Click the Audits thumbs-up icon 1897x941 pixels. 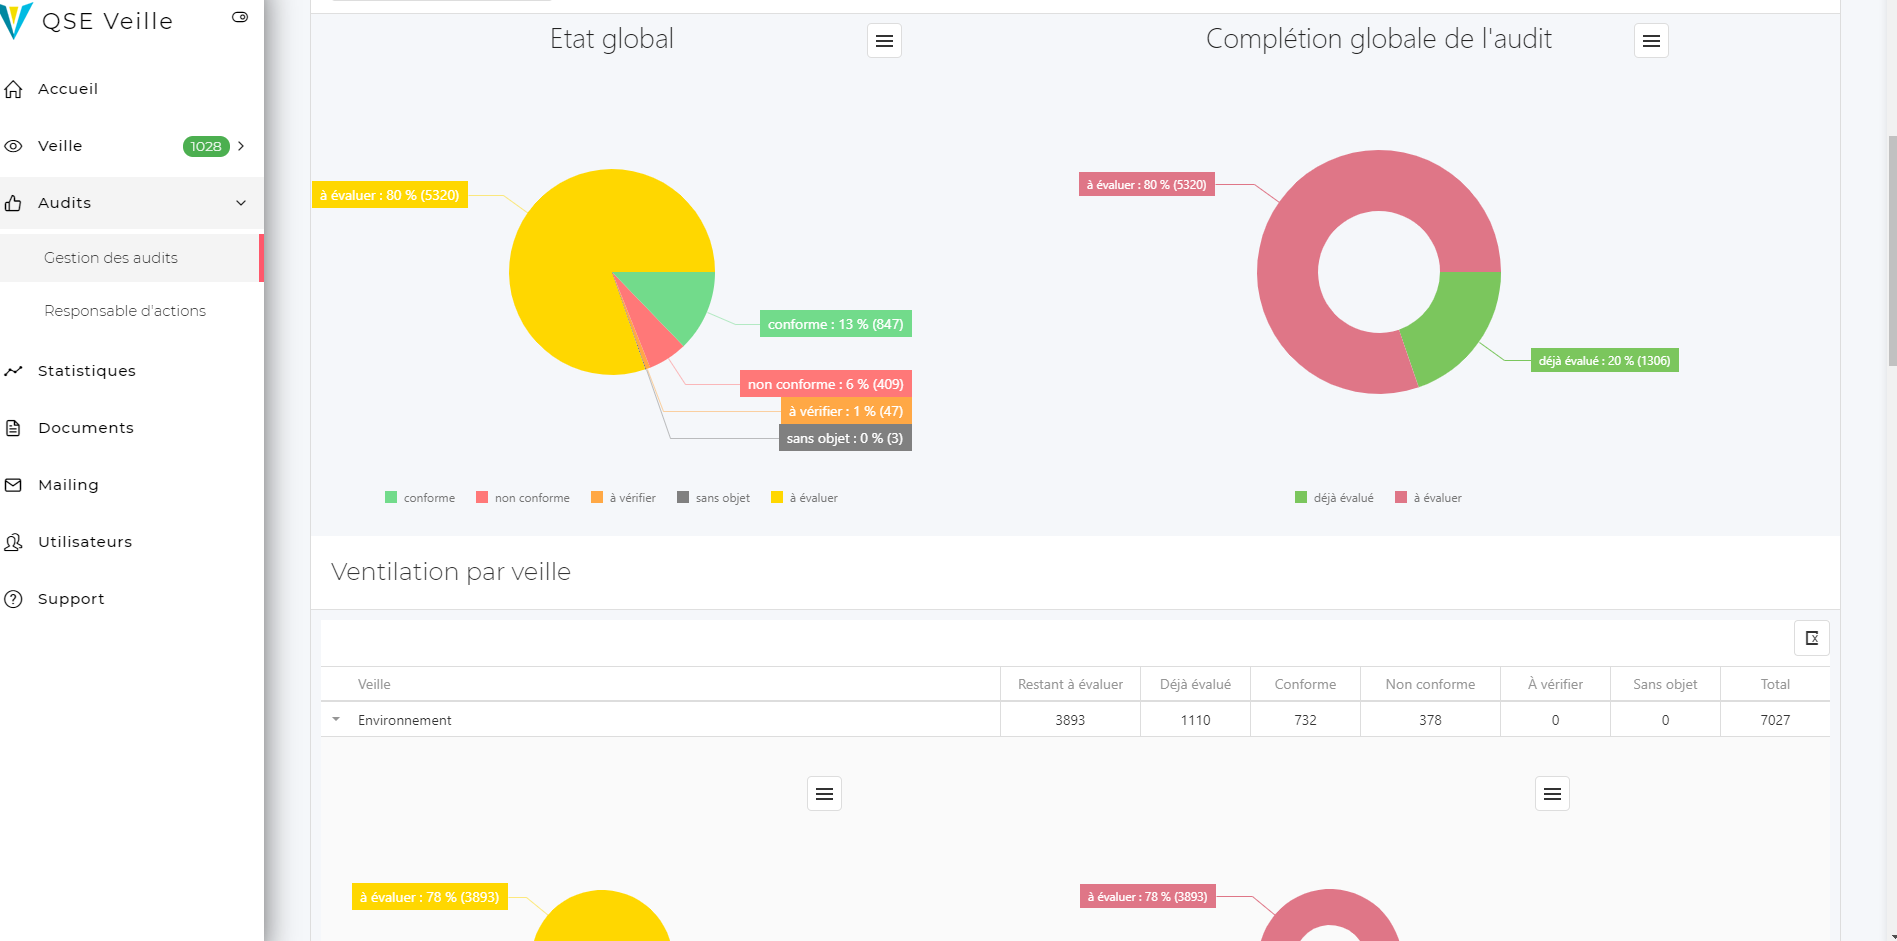pyautogui.click(x=13, y=203)
